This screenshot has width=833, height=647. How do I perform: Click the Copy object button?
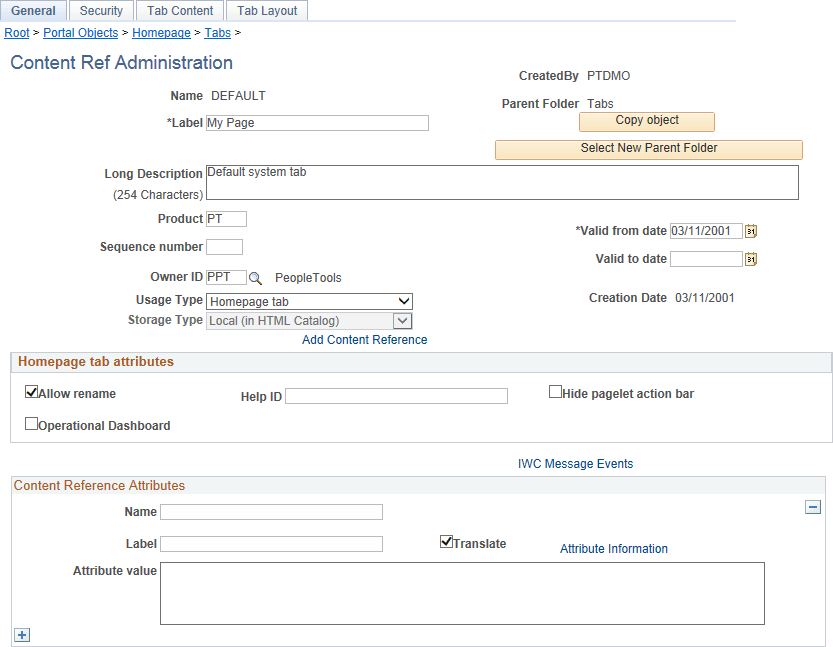click(x=646, y=121)
